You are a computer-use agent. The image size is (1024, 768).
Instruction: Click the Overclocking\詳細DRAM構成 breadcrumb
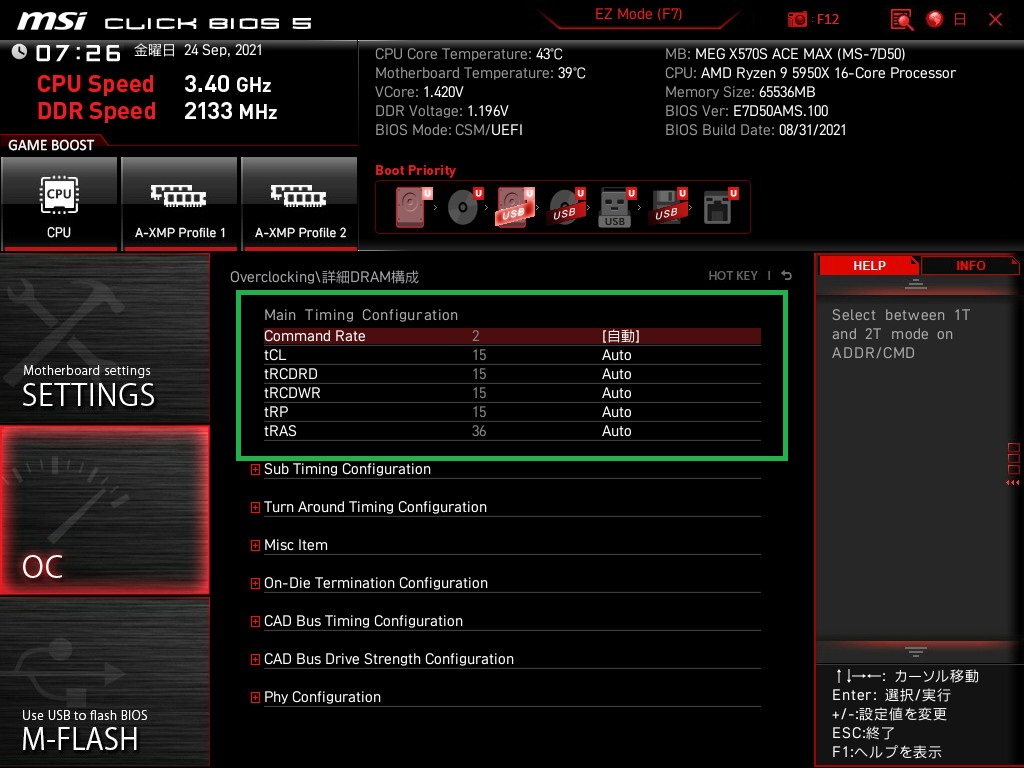[x=324, y=277]
